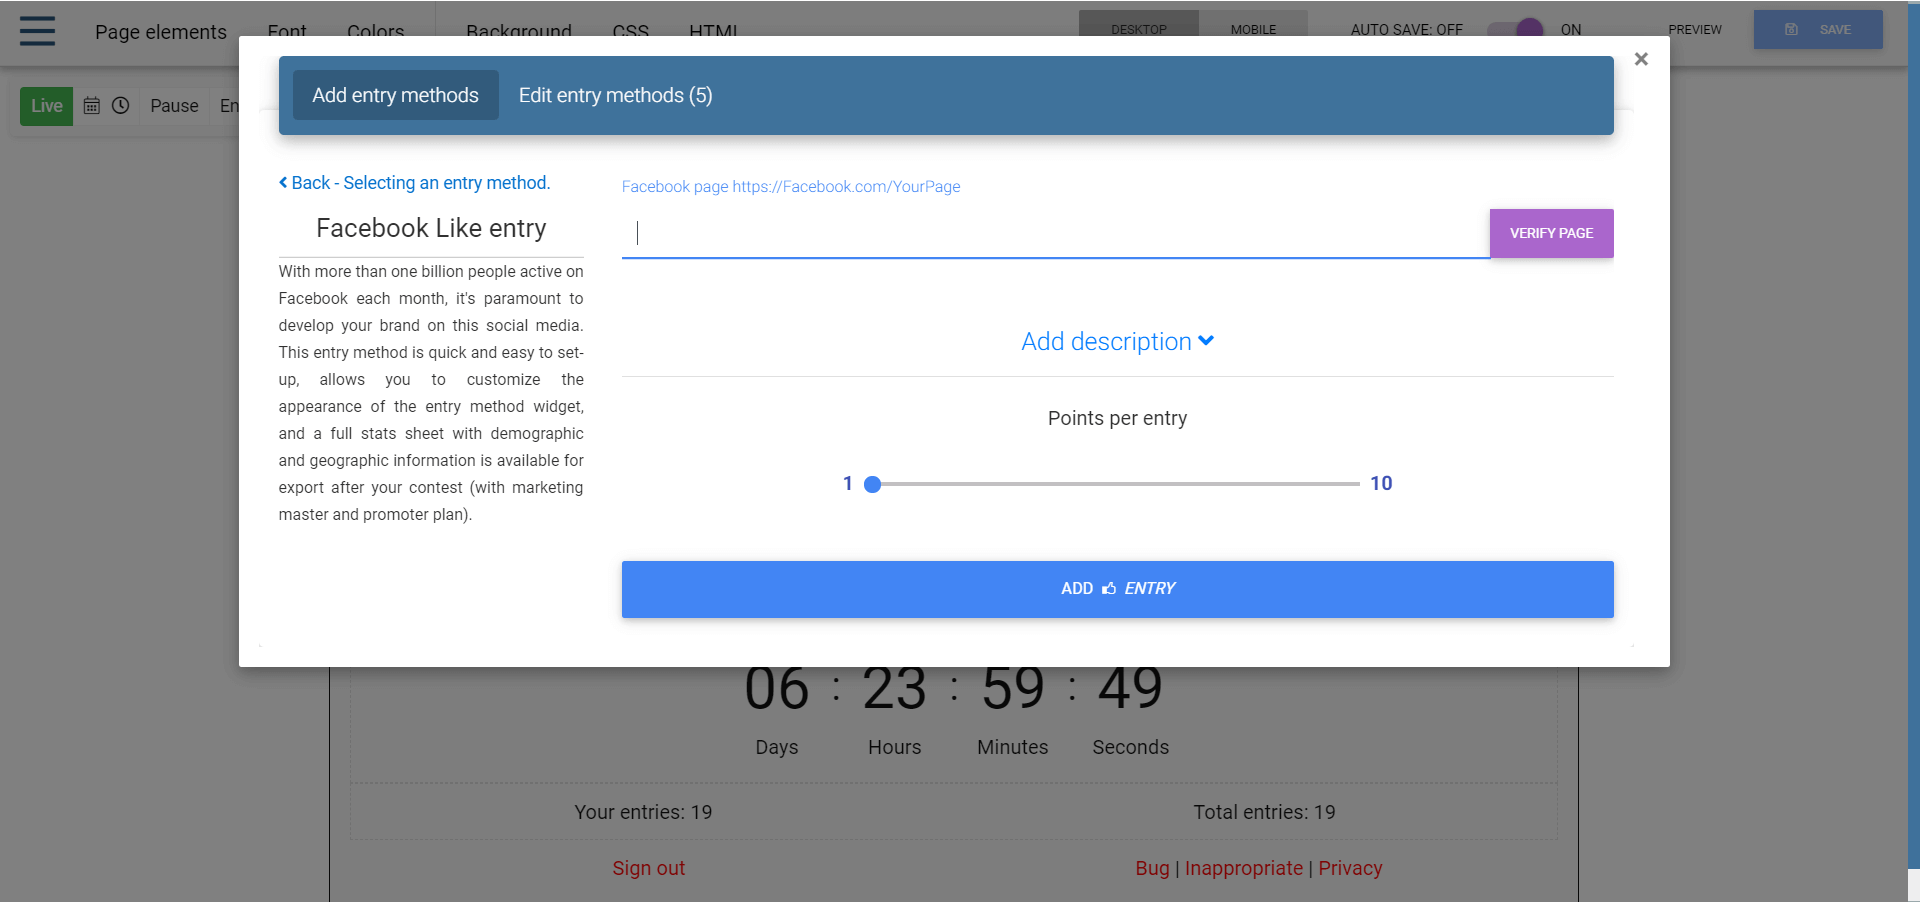
Task: Go back to selecting an entry method
Action: (x=414, y=183)
